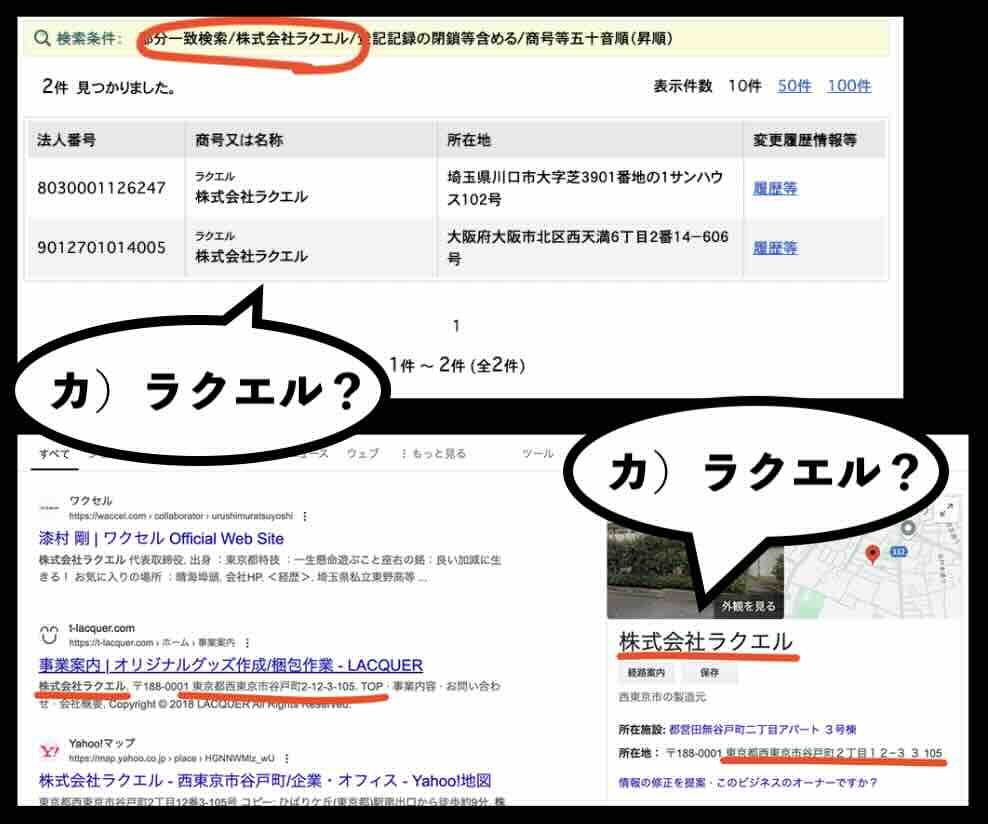
Task: Expand the map with the arrows icon
Action: [946, 511]
